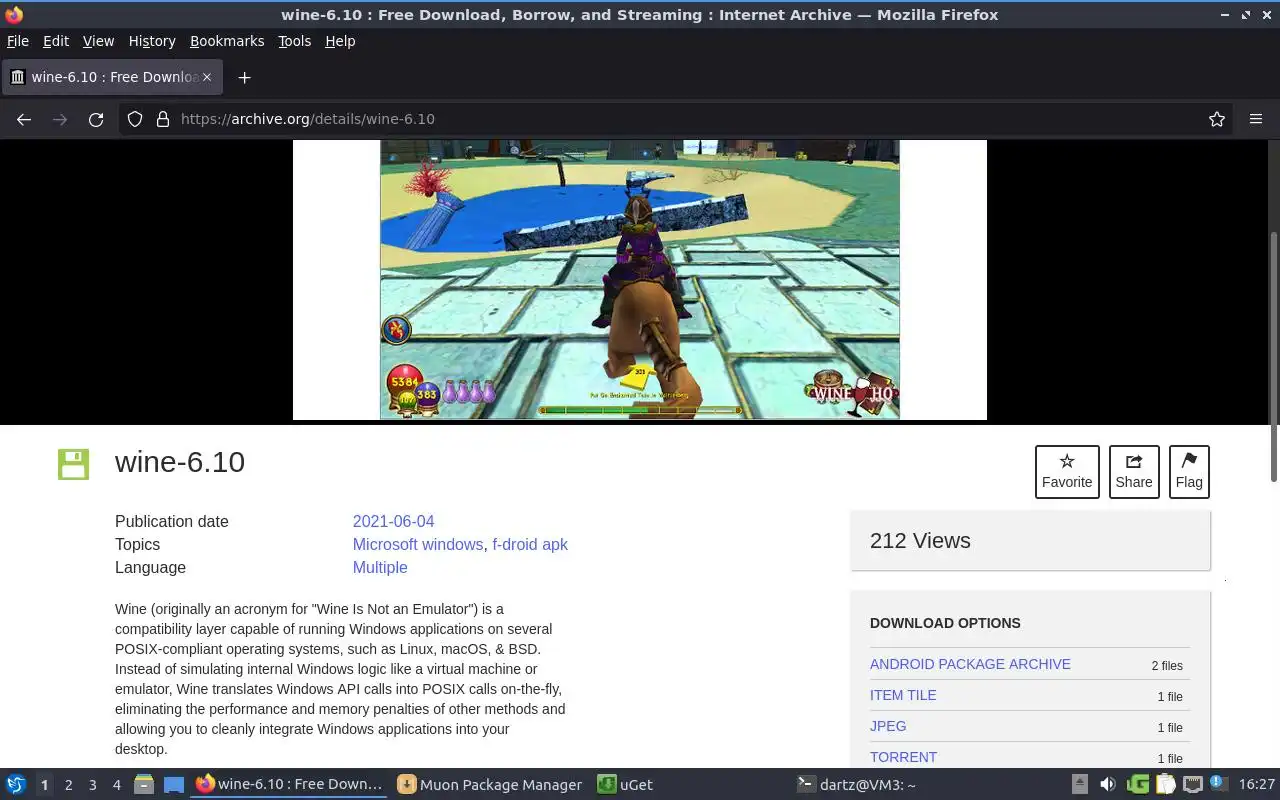
Task: Select the wine-6.10 browser tab
Action: point(112,77)
